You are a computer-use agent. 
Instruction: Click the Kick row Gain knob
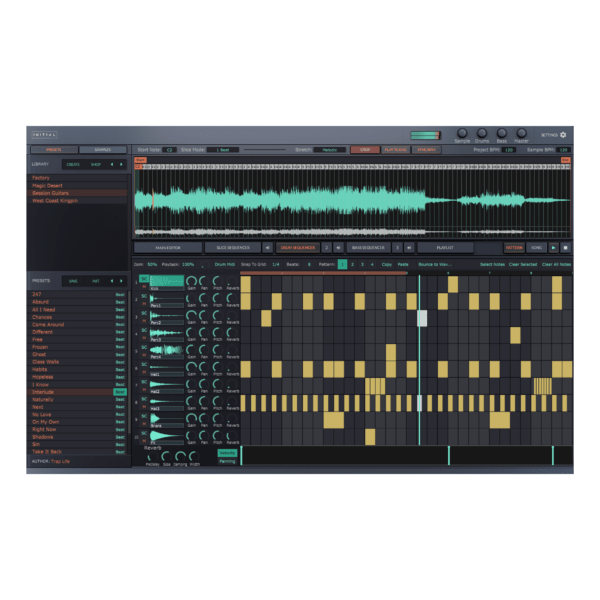point(191,281)
